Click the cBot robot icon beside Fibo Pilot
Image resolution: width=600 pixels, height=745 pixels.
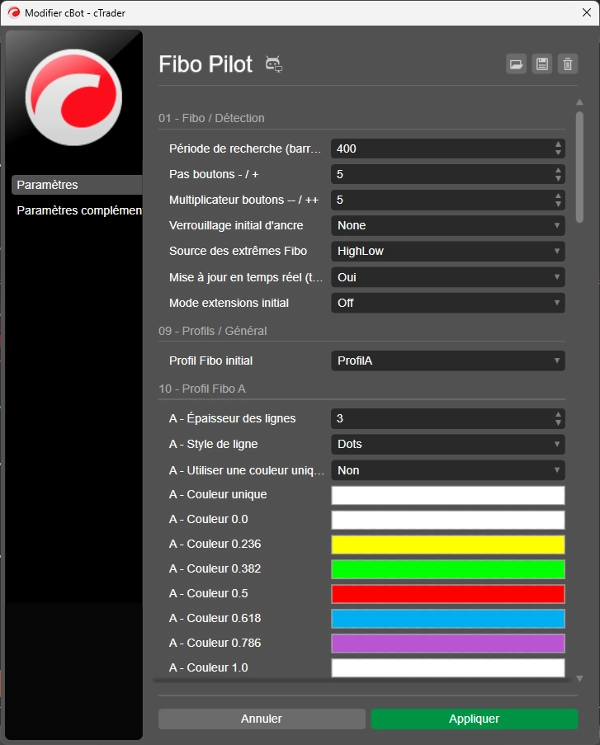coord(274,64)
